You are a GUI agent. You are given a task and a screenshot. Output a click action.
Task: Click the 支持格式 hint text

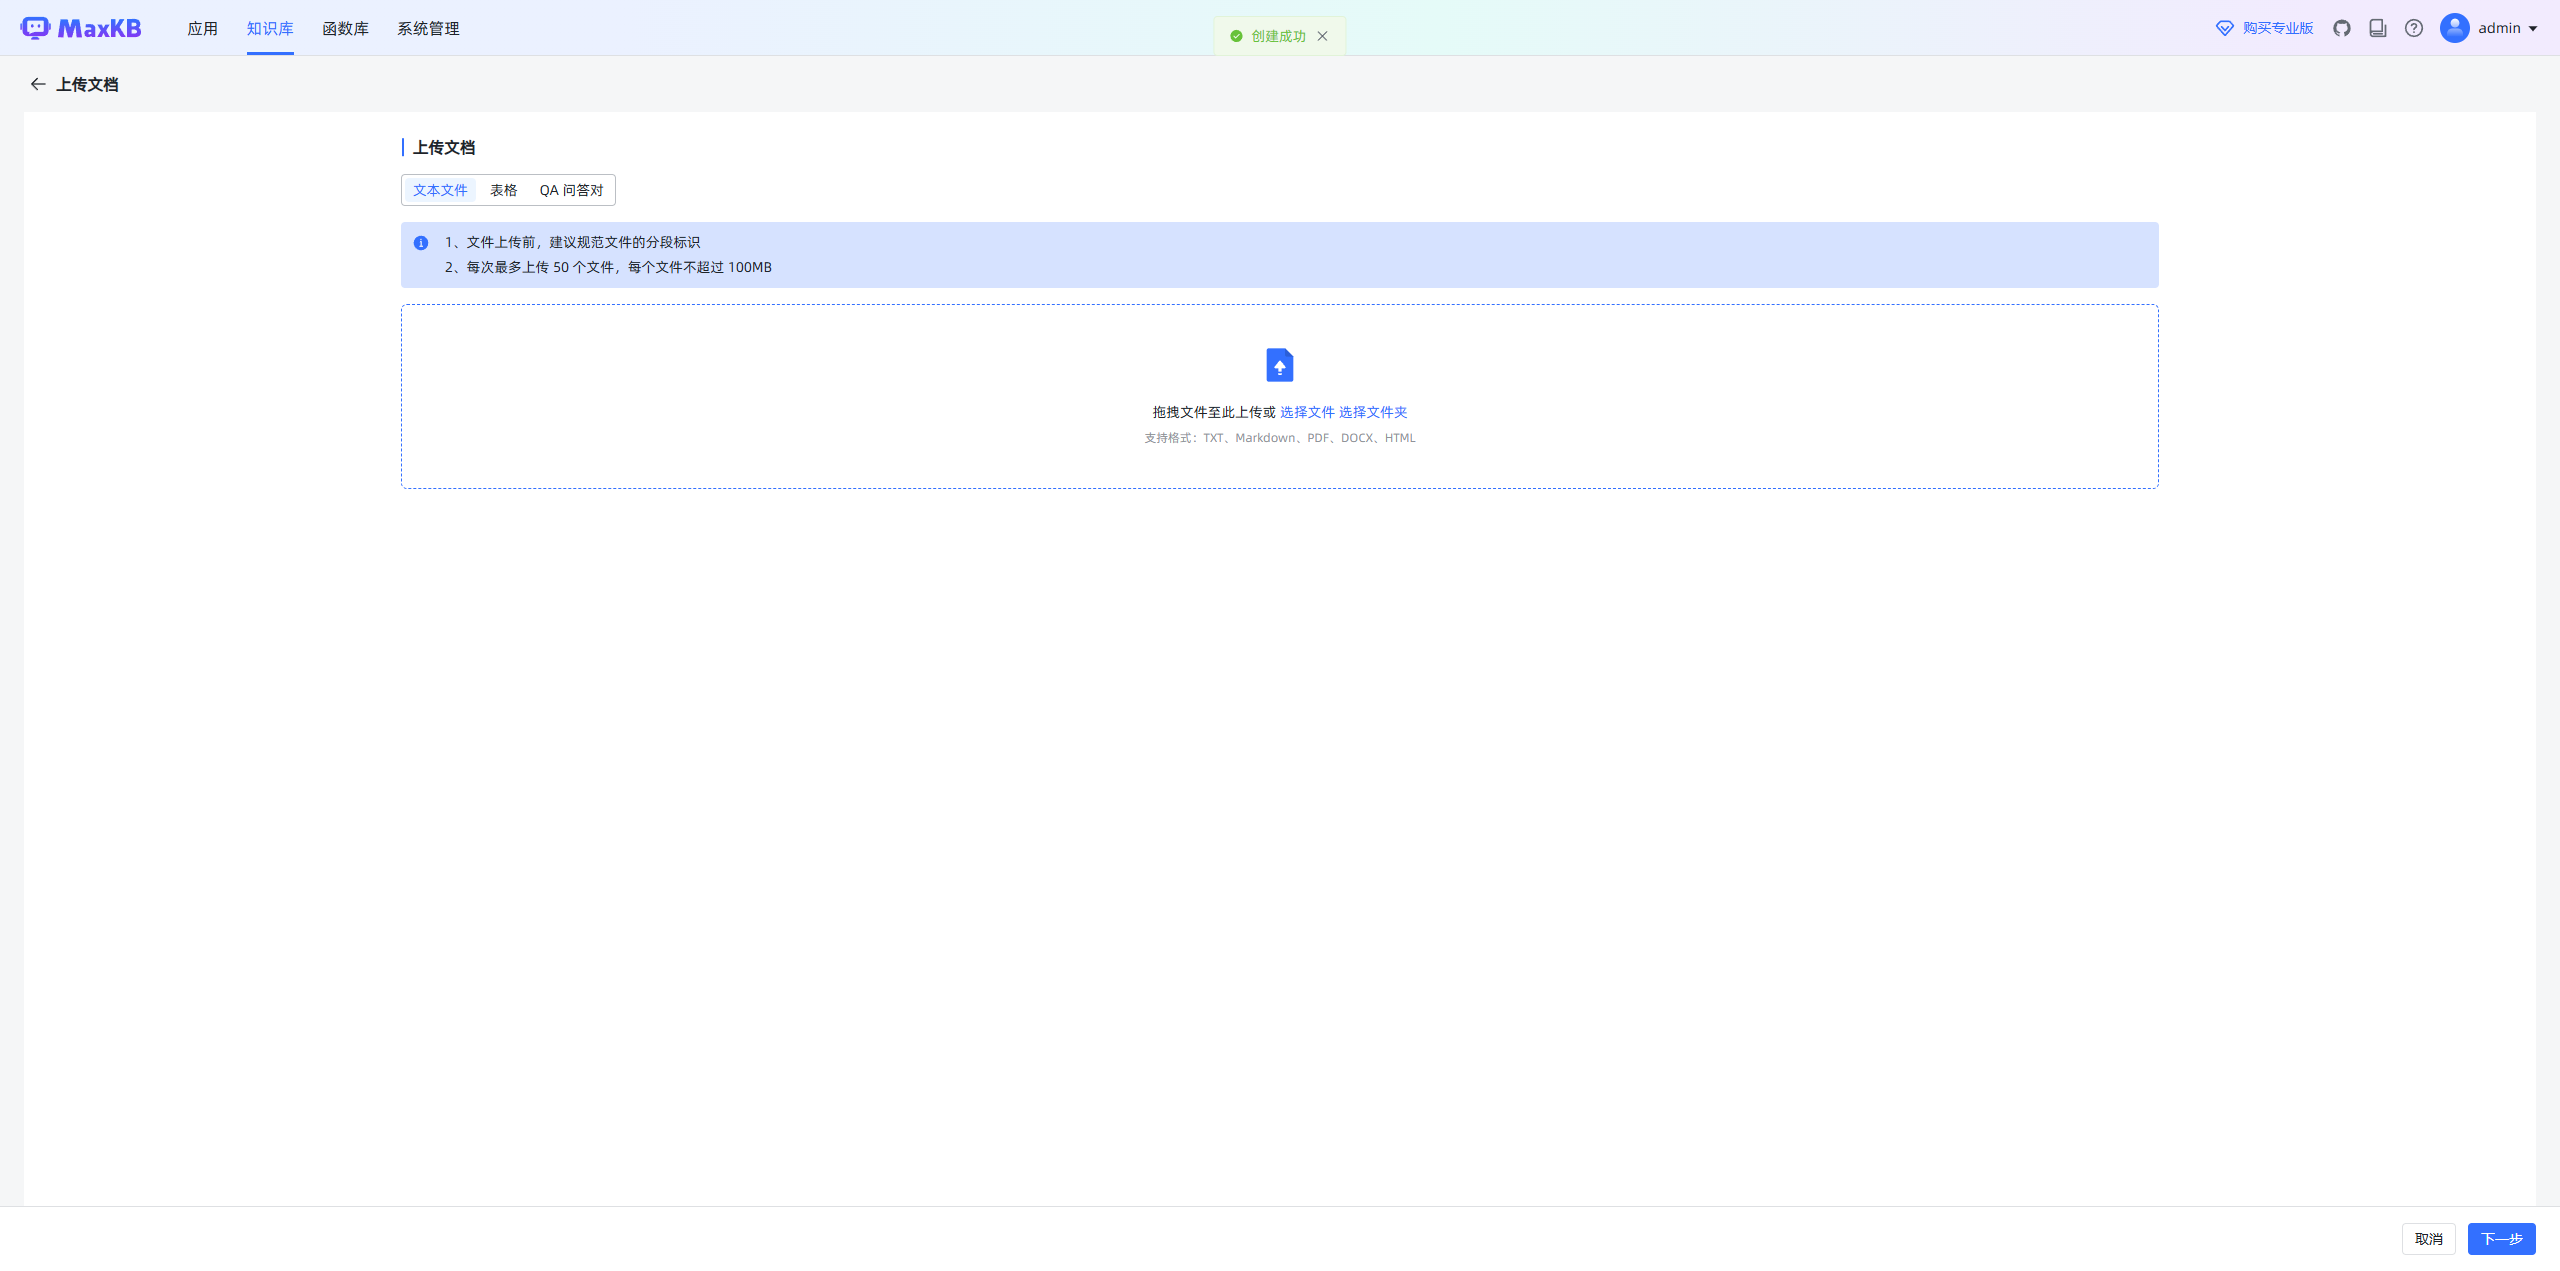click(x=1280, y=438)
